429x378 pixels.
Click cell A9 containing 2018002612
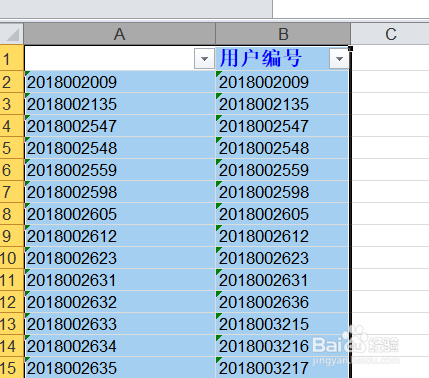click(x=120, y=236)
